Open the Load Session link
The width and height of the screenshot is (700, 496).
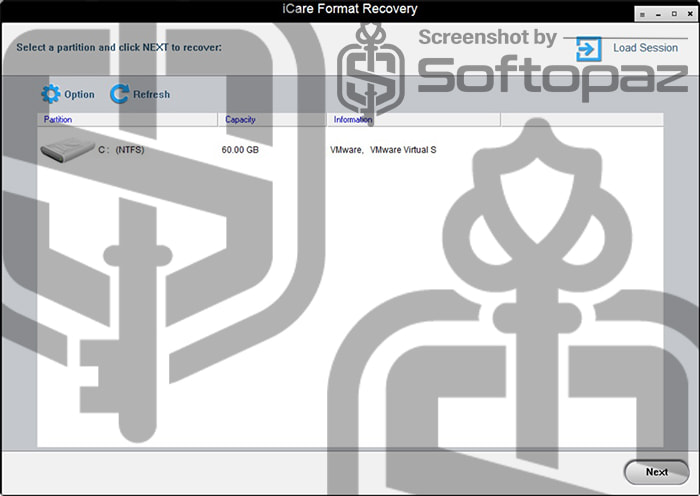tap(645, 48)
